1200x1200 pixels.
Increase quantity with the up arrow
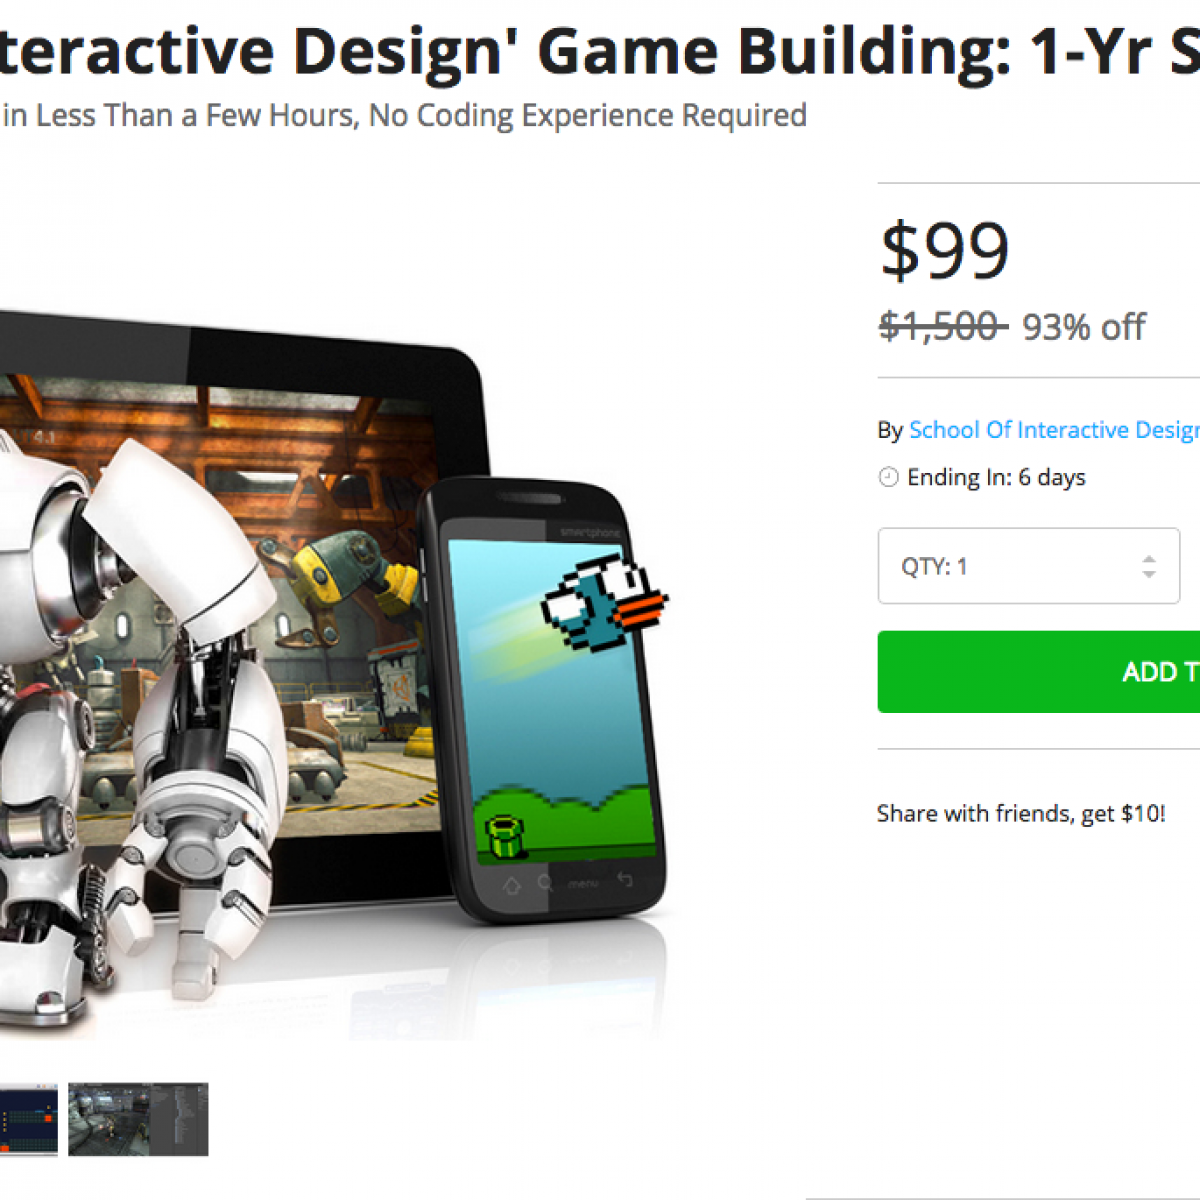point(1149,559)
